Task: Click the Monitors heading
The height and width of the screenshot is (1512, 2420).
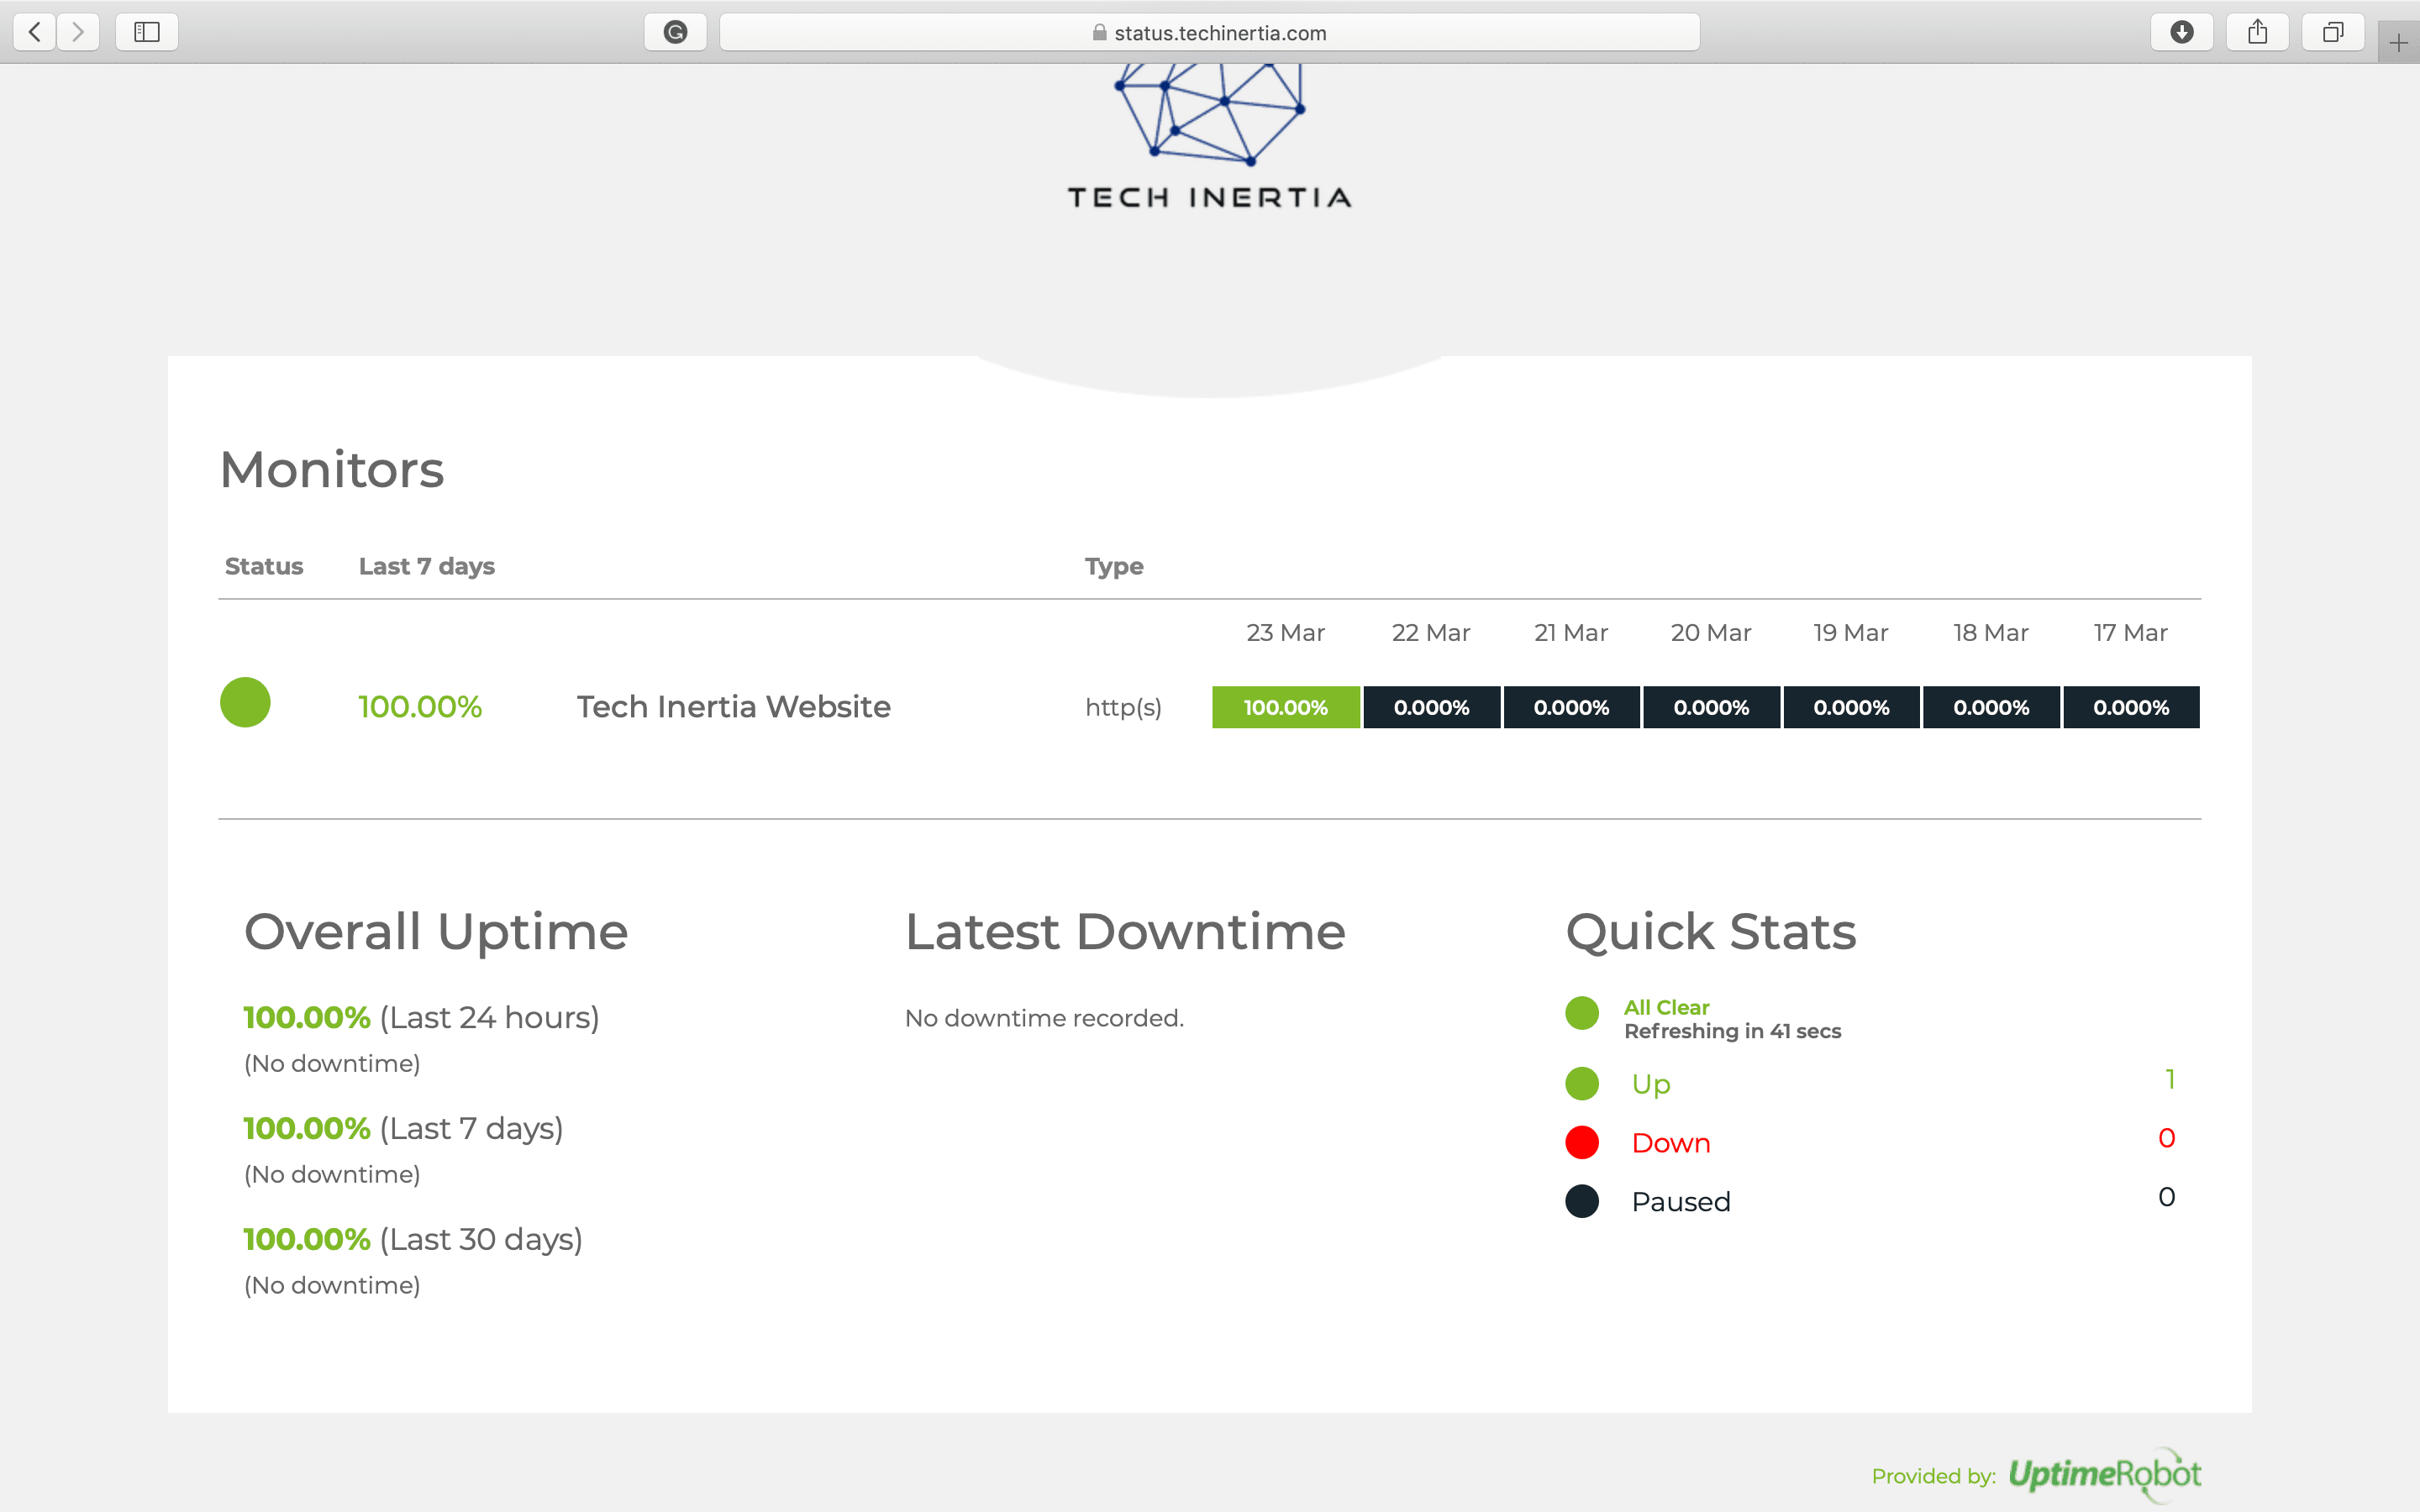Action: (332, 470)
